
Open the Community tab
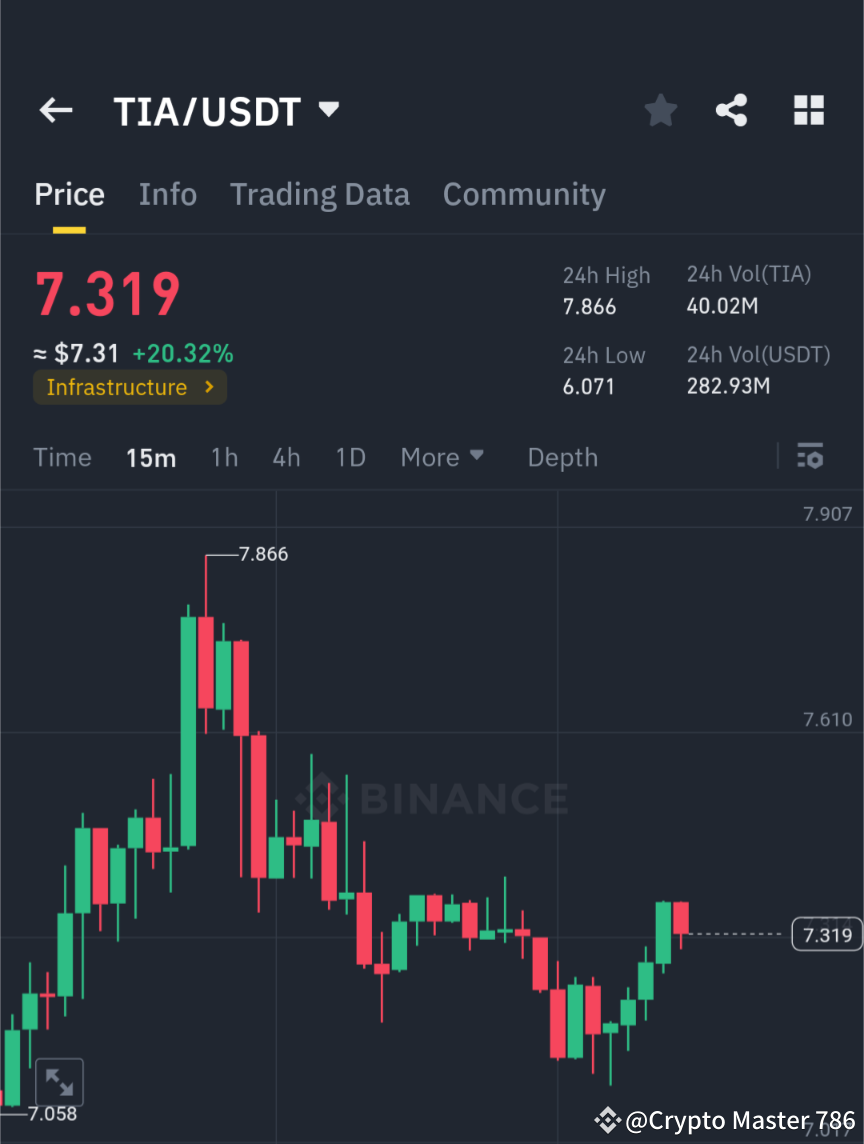coord(524,194)
